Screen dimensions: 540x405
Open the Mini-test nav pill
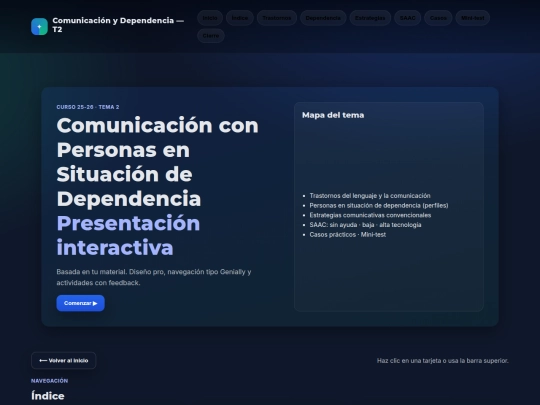coord(472,18)
